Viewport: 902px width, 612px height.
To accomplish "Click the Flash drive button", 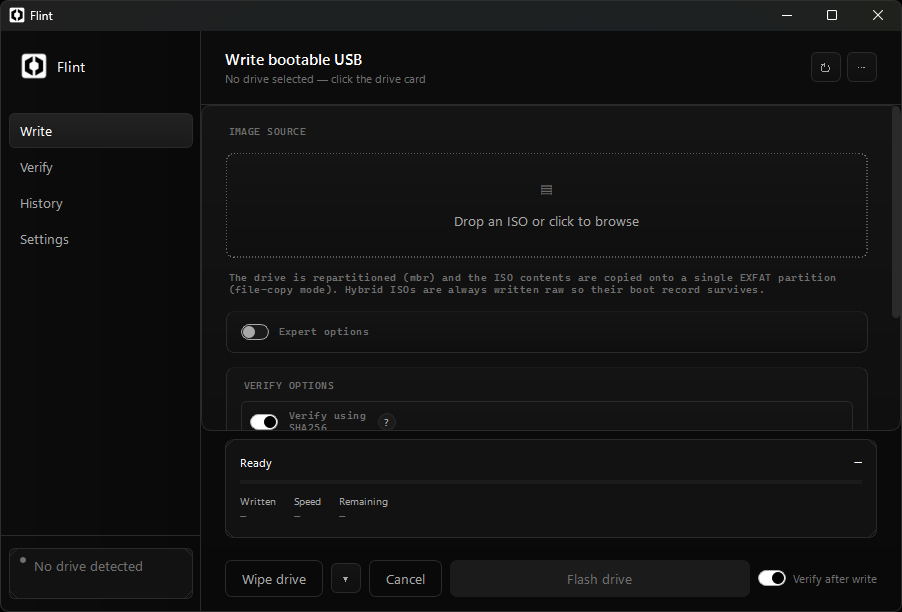I will [599, 579].
